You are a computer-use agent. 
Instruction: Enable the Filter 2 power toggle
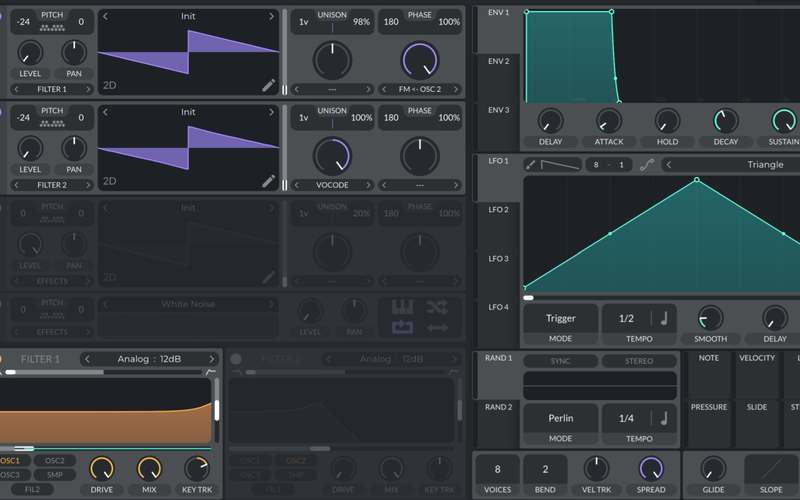pyautogui.click(x=236, y=359)
